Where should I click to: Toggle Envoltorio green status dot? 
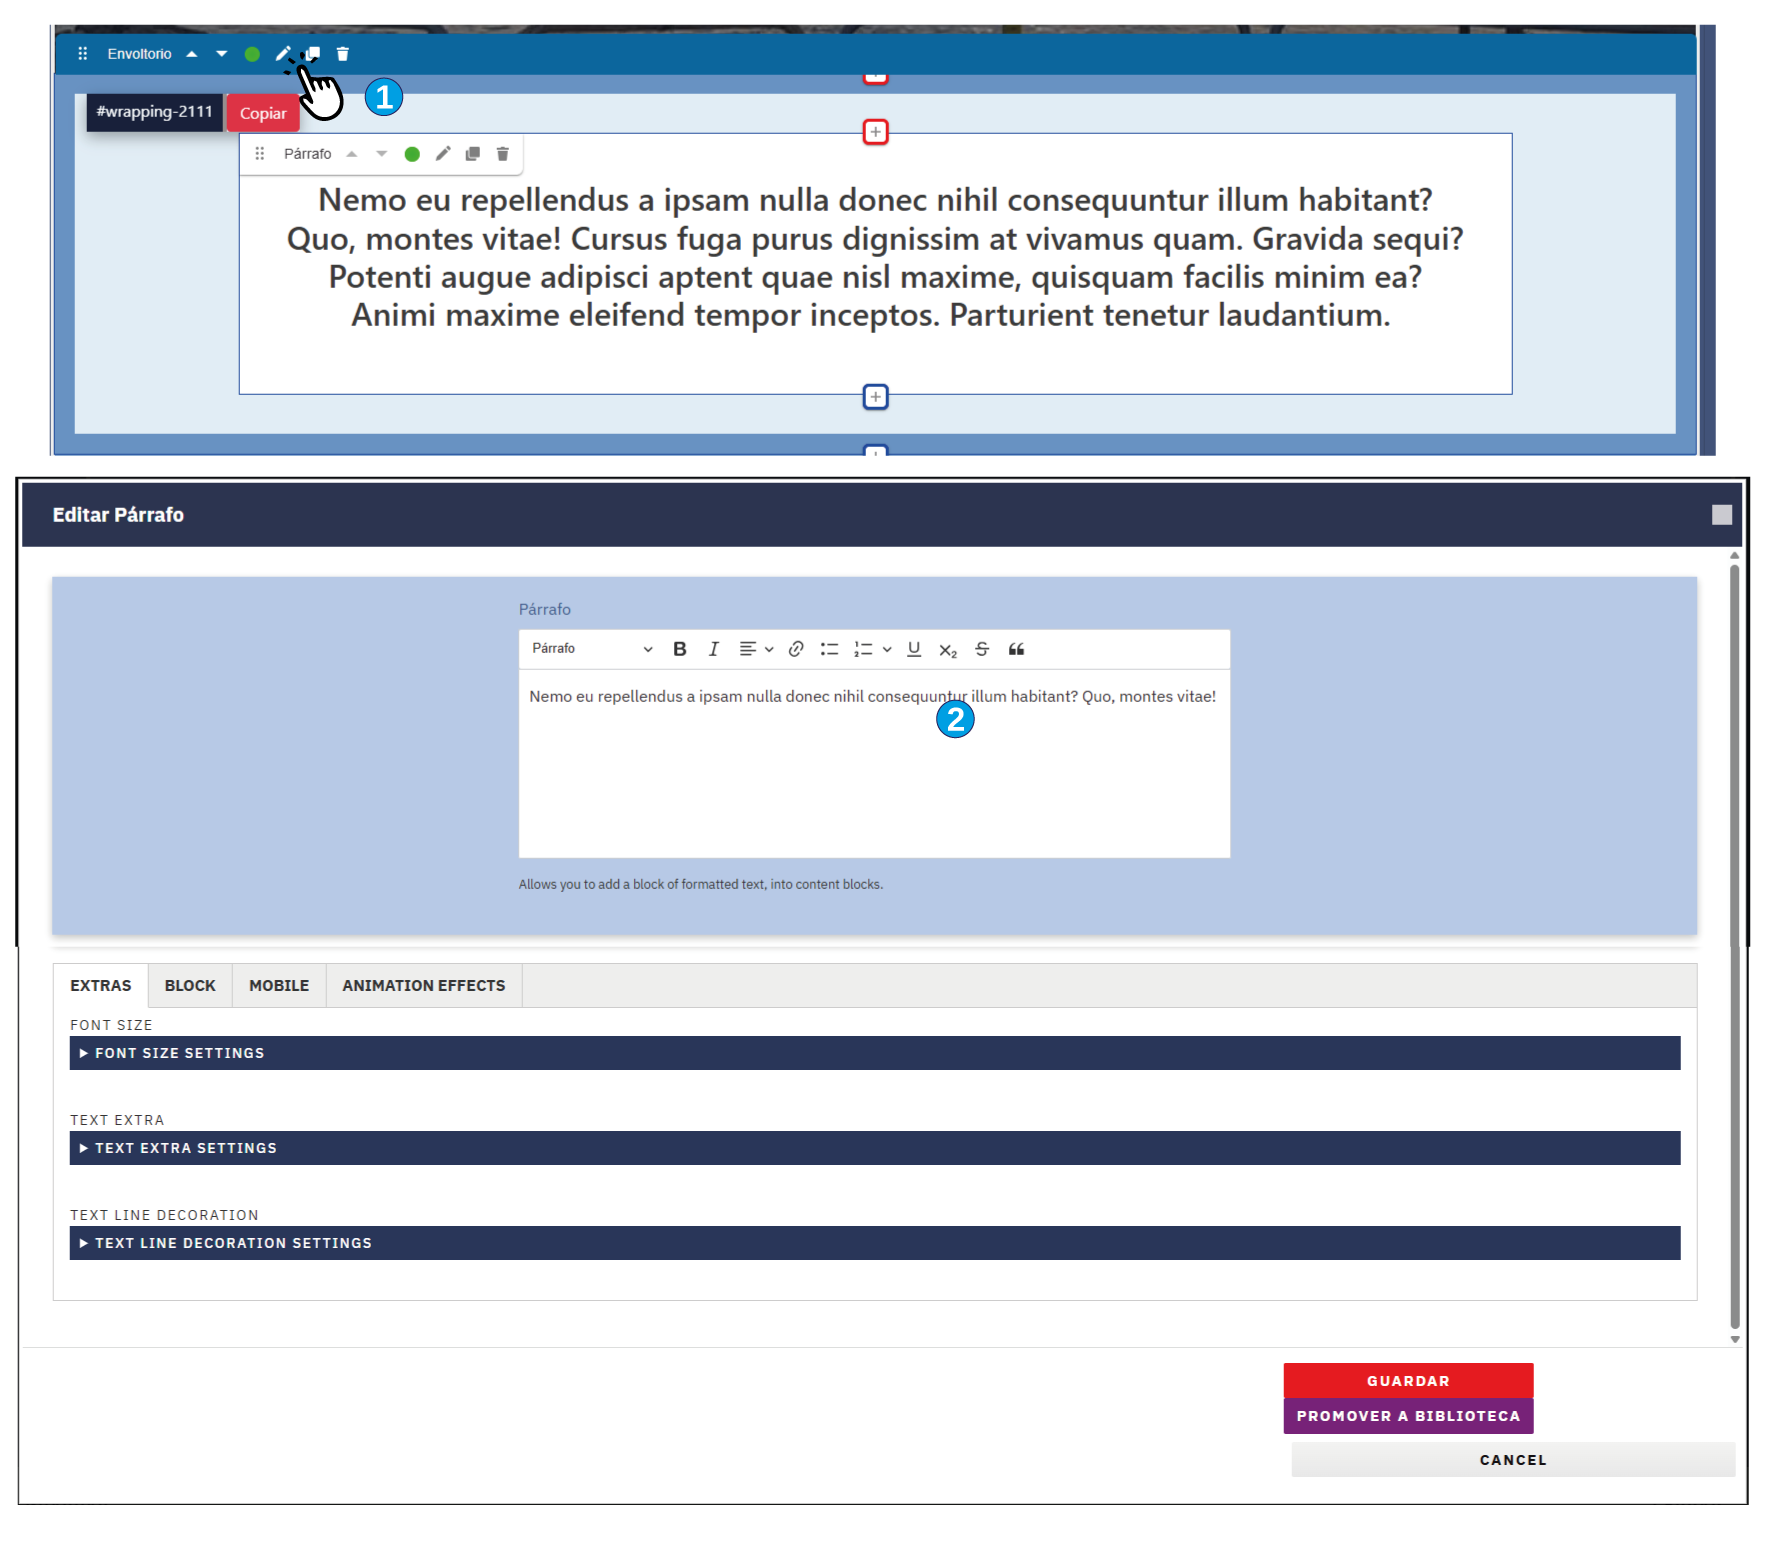point(252,54)
